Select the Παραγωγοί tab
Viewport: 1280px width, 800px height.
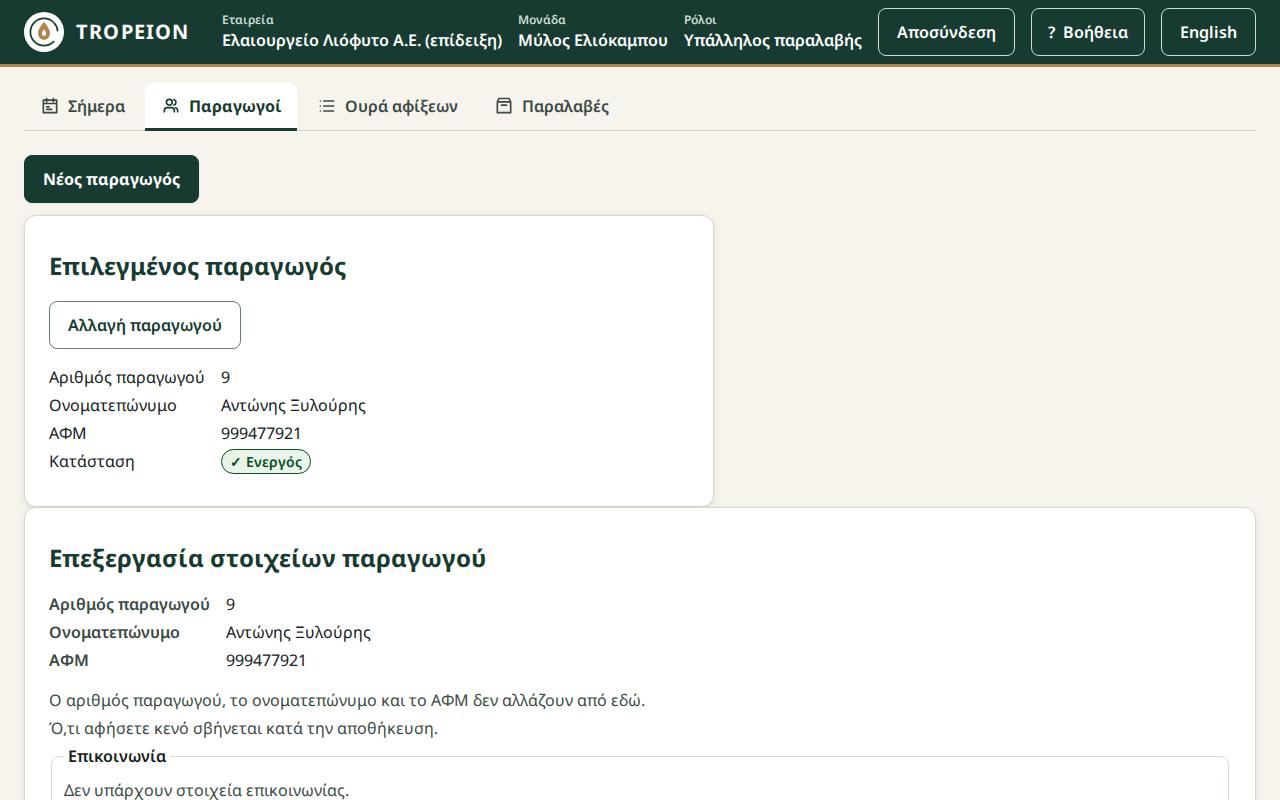pyautogui.click(x=221, y=106)
